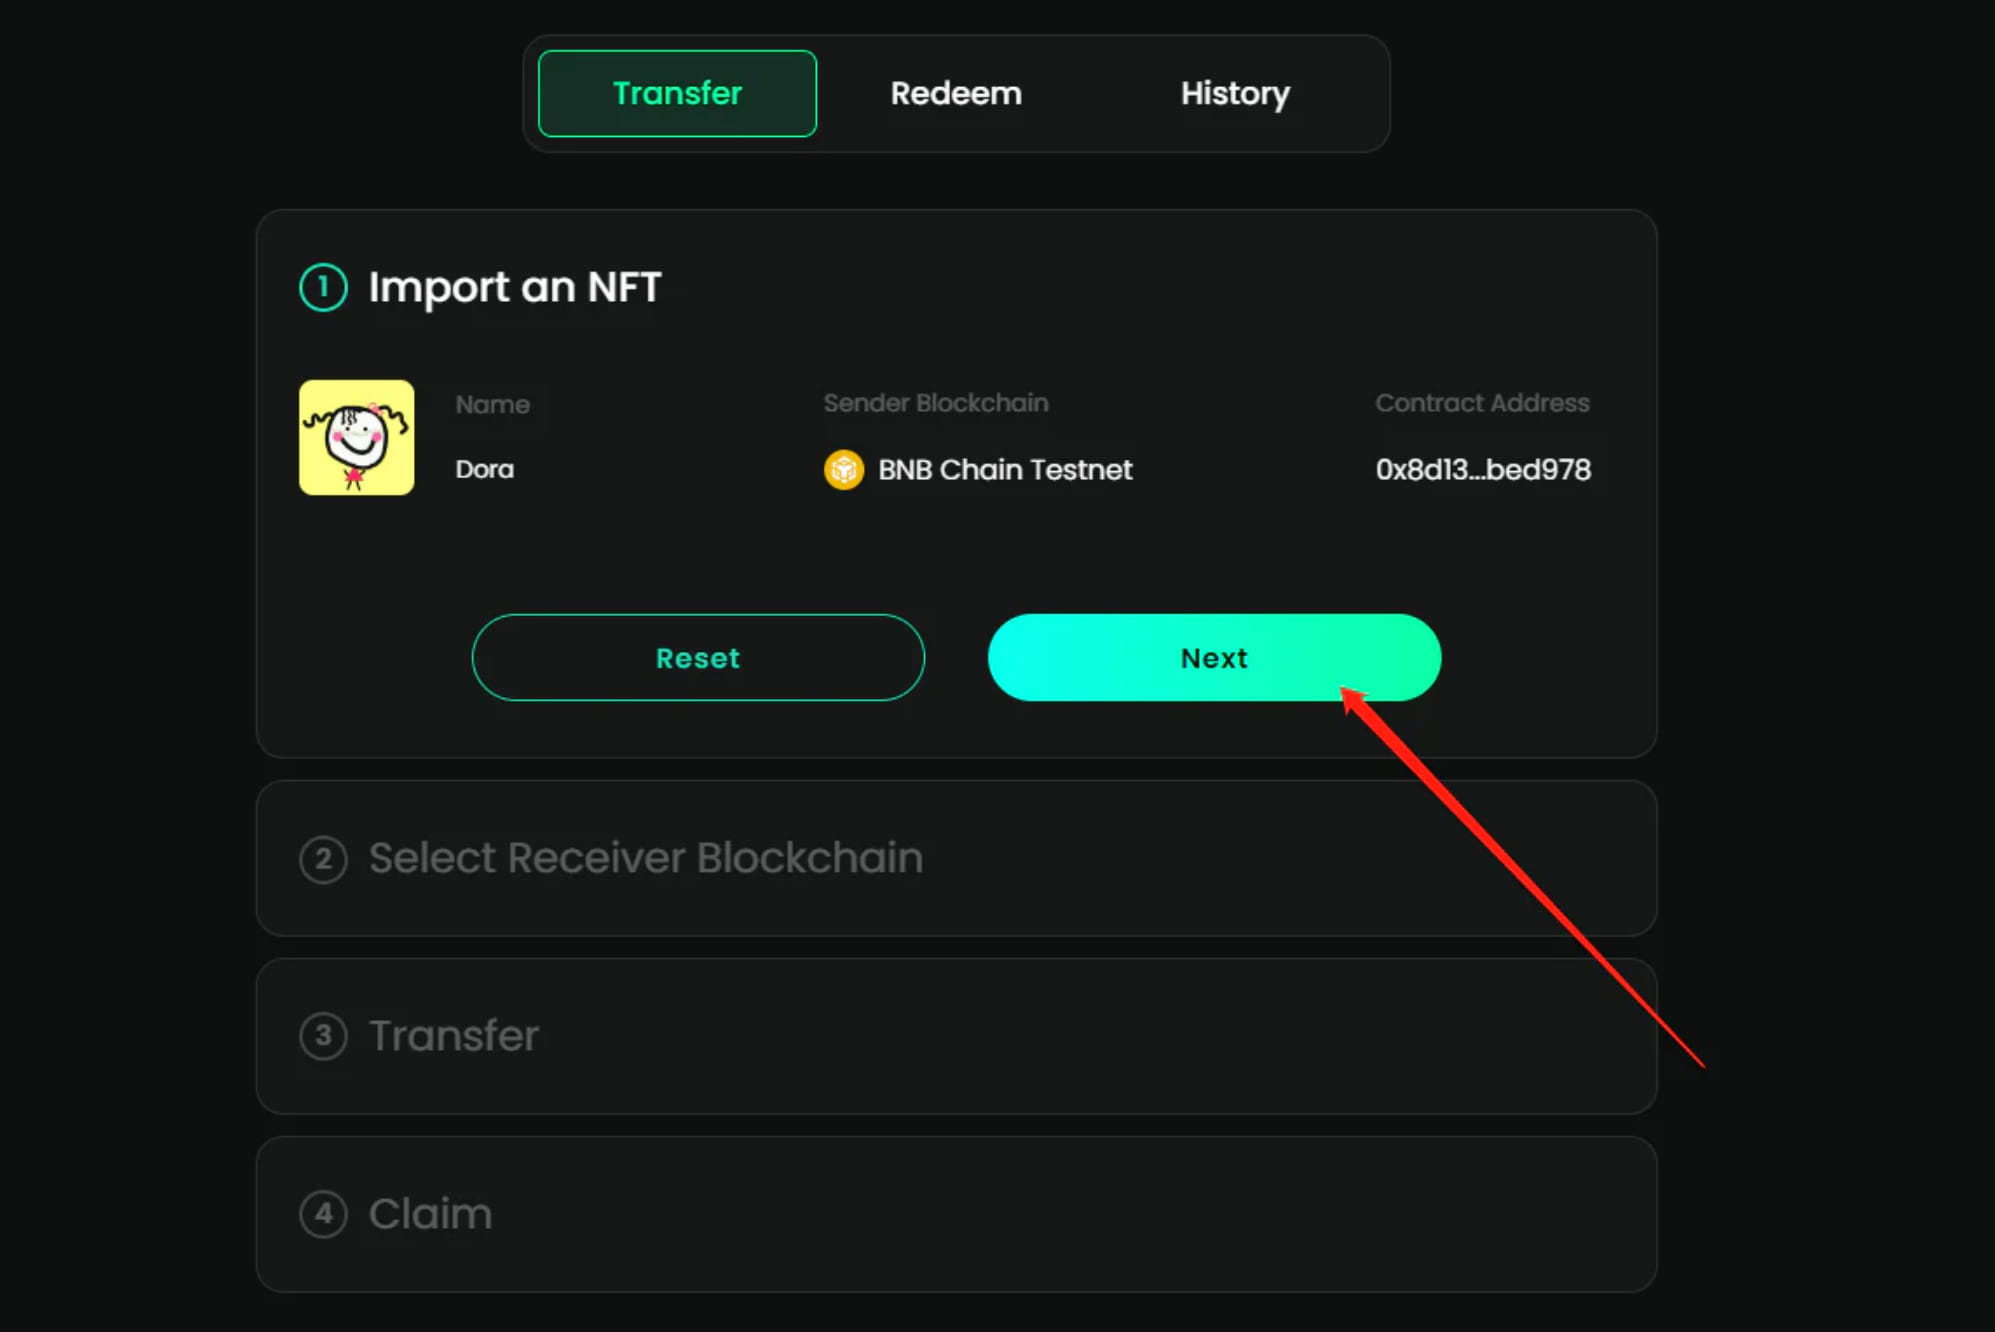1995x1332 pixels.
Task: Open the Dora NFT thumbnail image
Action: click(357, 437)
